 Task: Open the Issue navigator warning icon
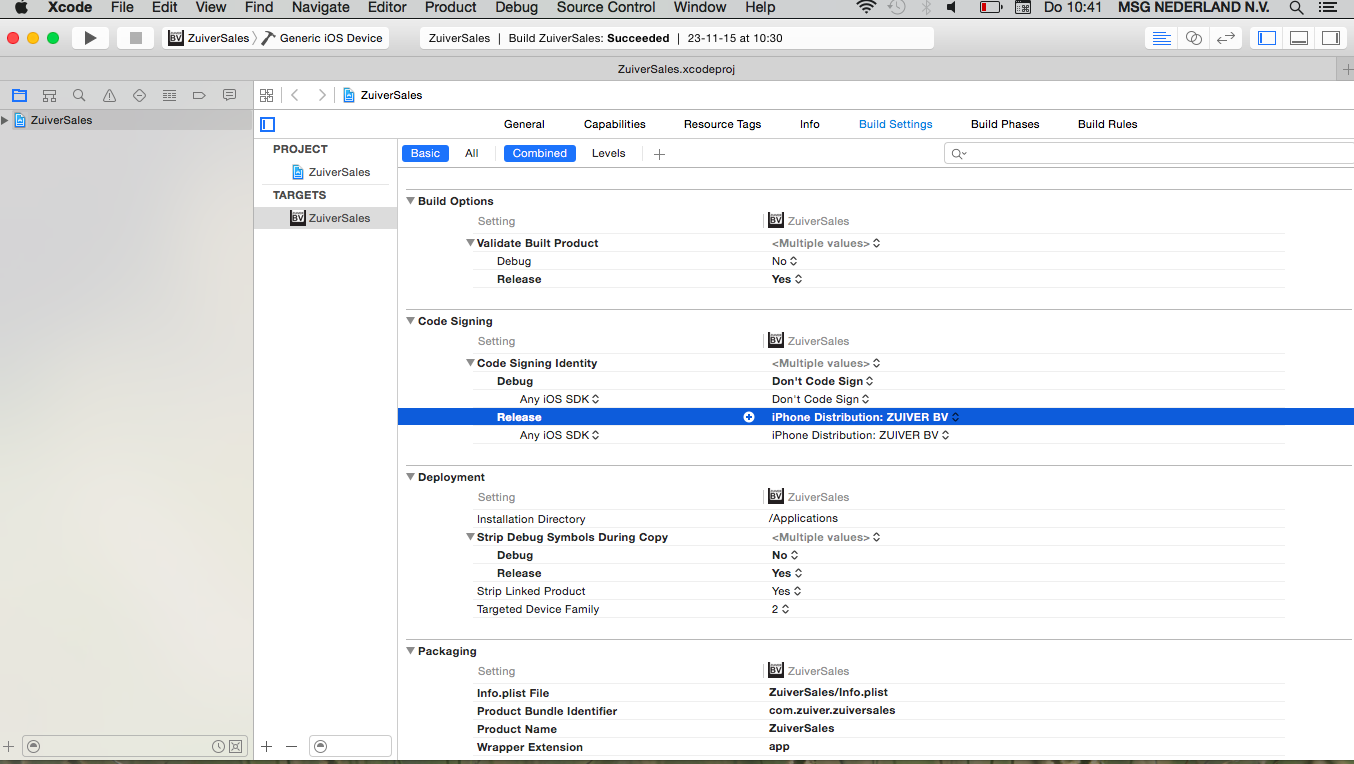[x=109, y=96]
